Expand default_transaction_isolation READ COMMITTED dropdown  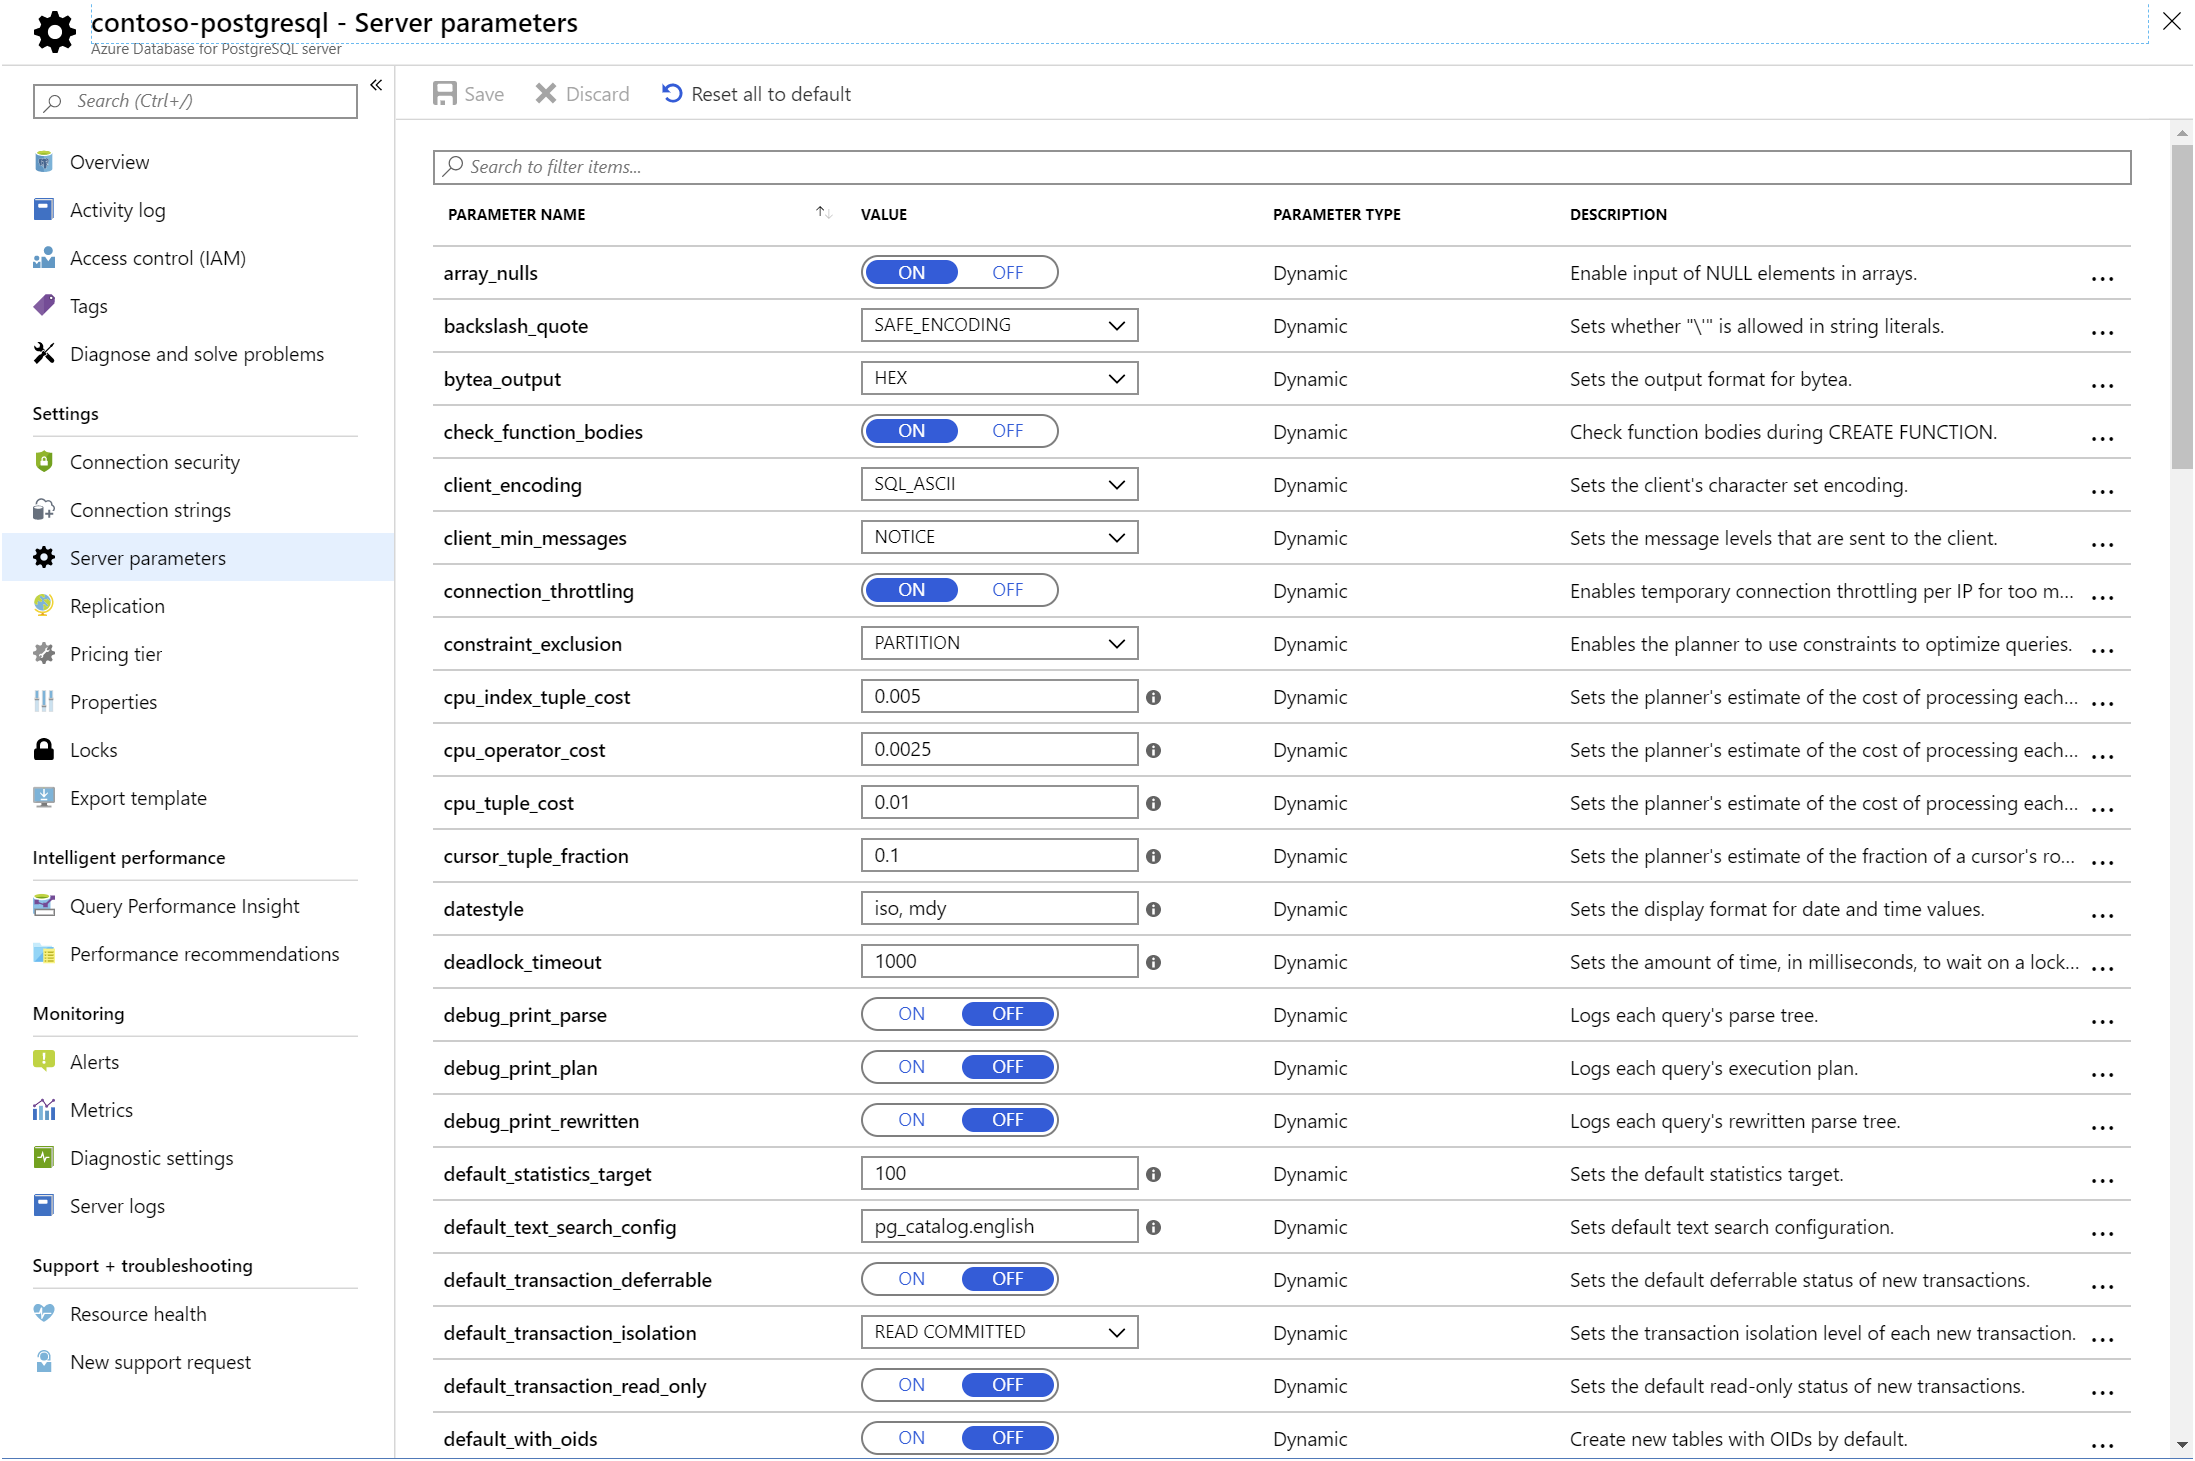[x=999, y=1332]
